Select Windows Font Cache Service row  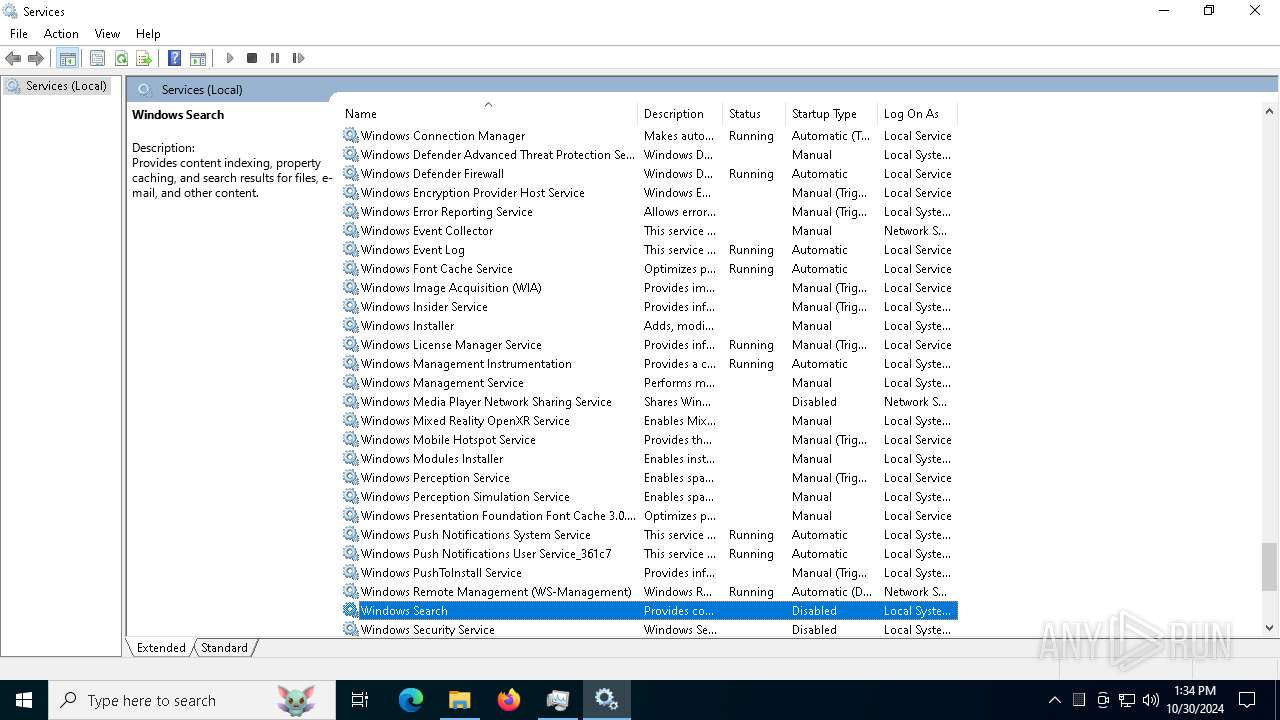click(x=649, y=269)
